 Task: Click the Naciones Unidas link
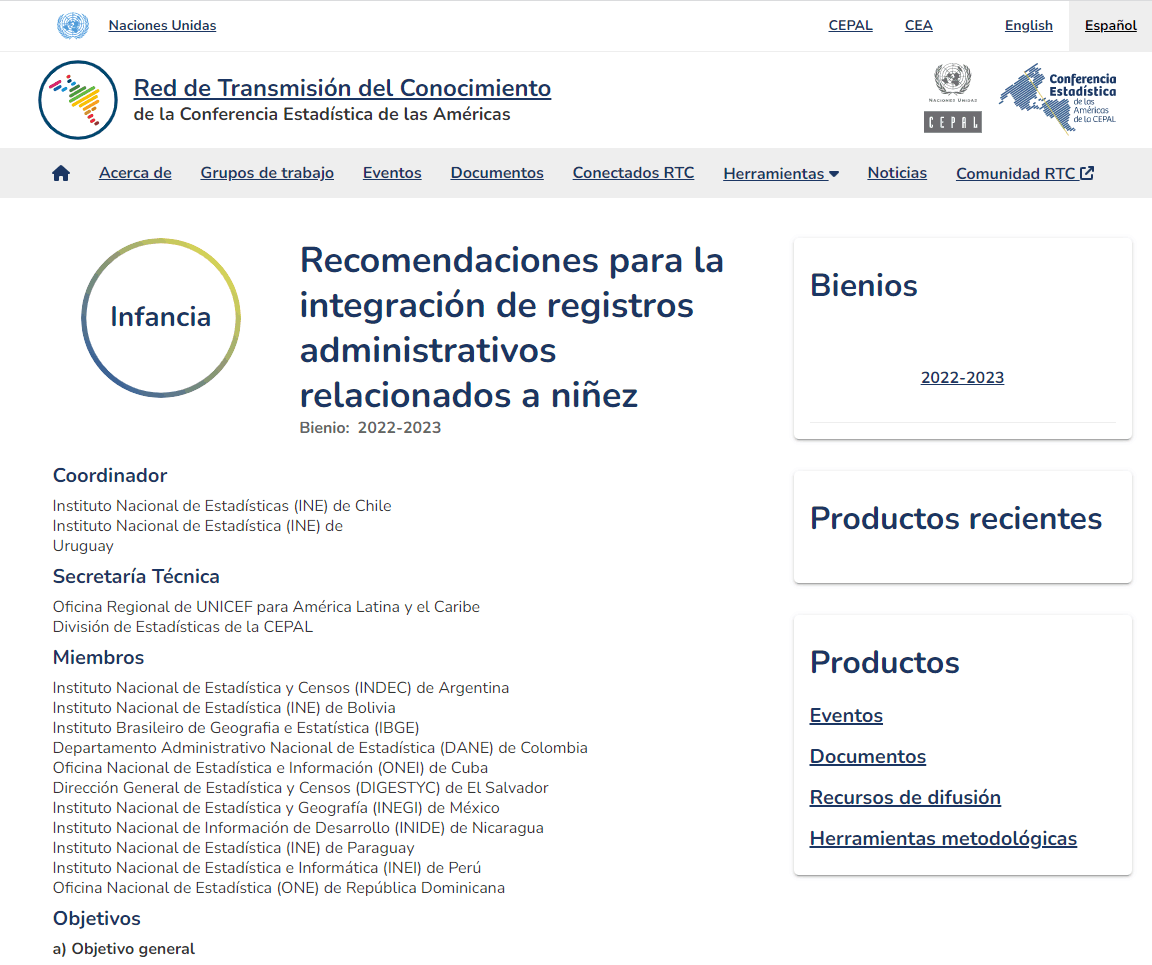(162, 26)
